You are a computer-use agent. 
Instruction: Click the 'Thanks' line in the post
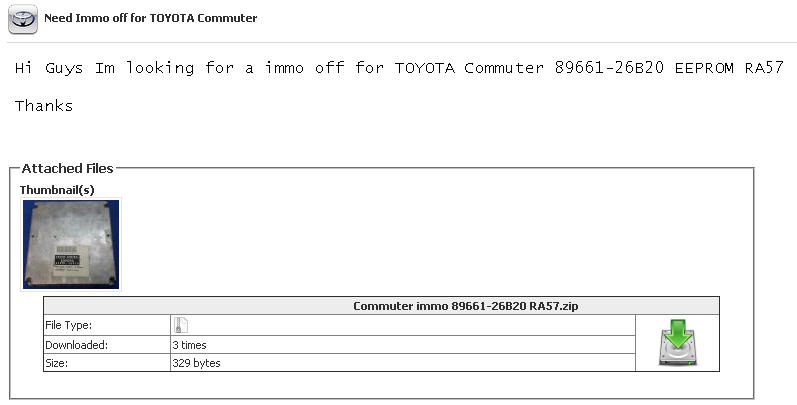pos(44,105)
